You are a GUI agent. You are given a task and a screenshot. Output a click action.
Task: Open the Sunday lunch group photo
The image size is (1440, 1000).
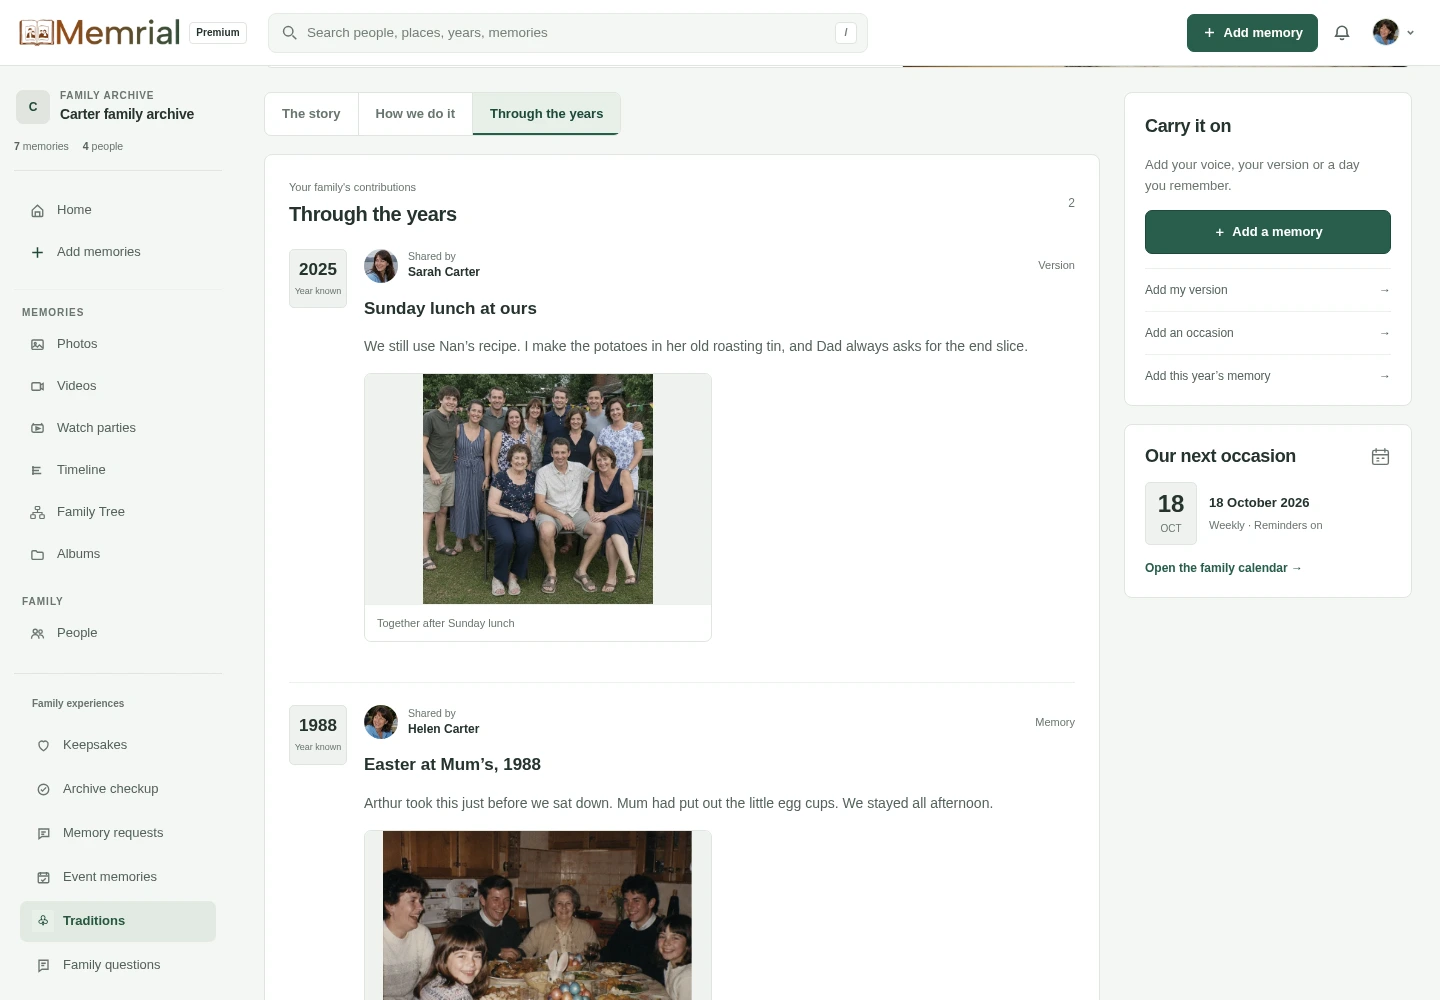tap(538, 489)
